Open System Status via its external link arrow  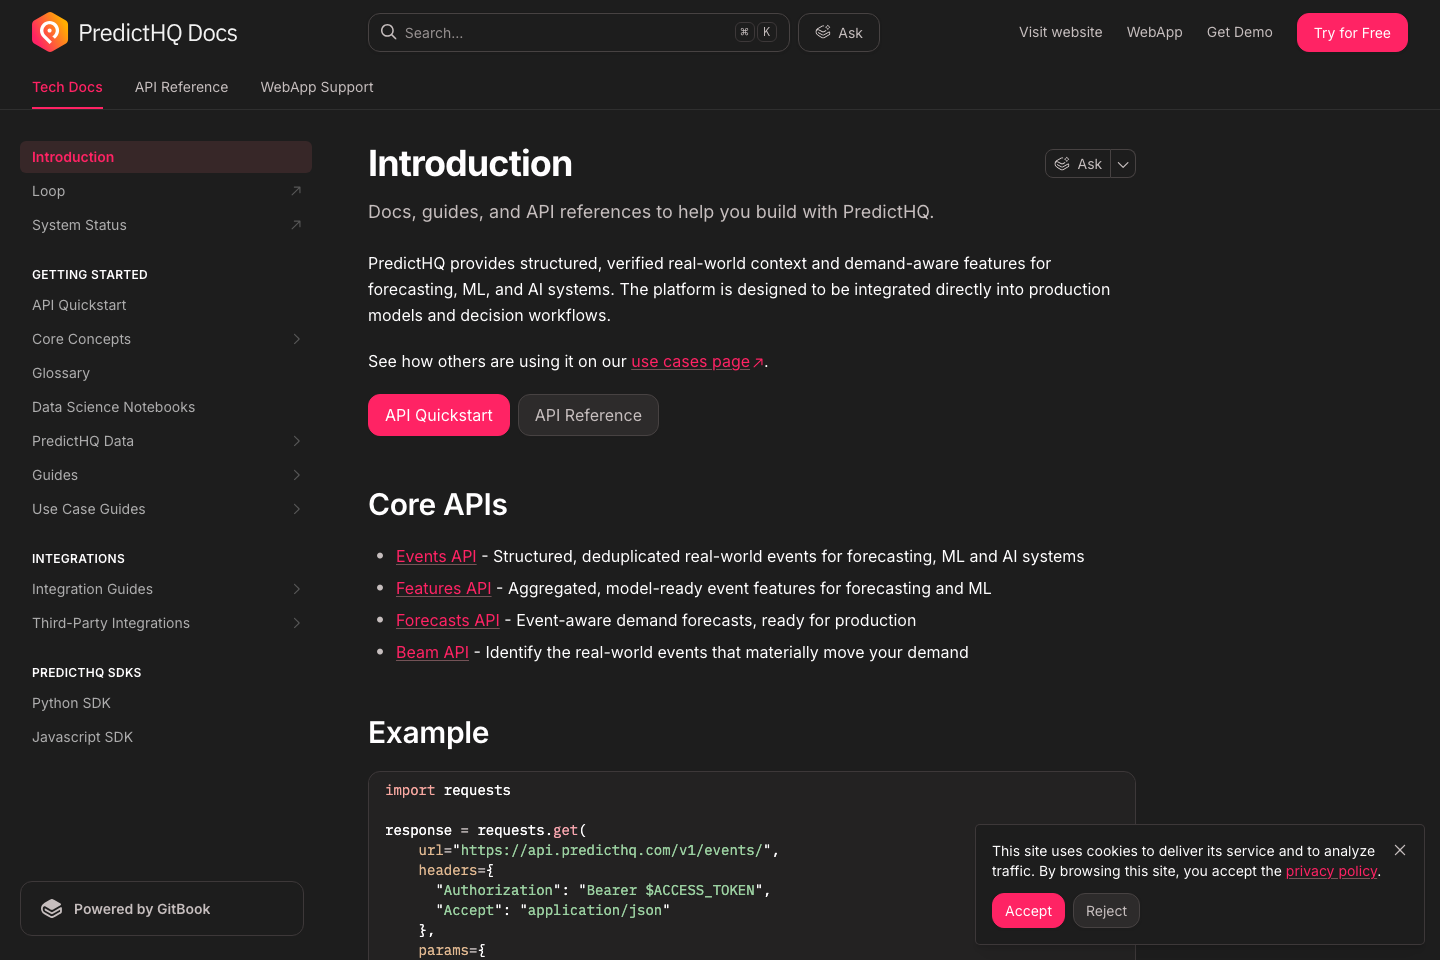click(295, 224)
